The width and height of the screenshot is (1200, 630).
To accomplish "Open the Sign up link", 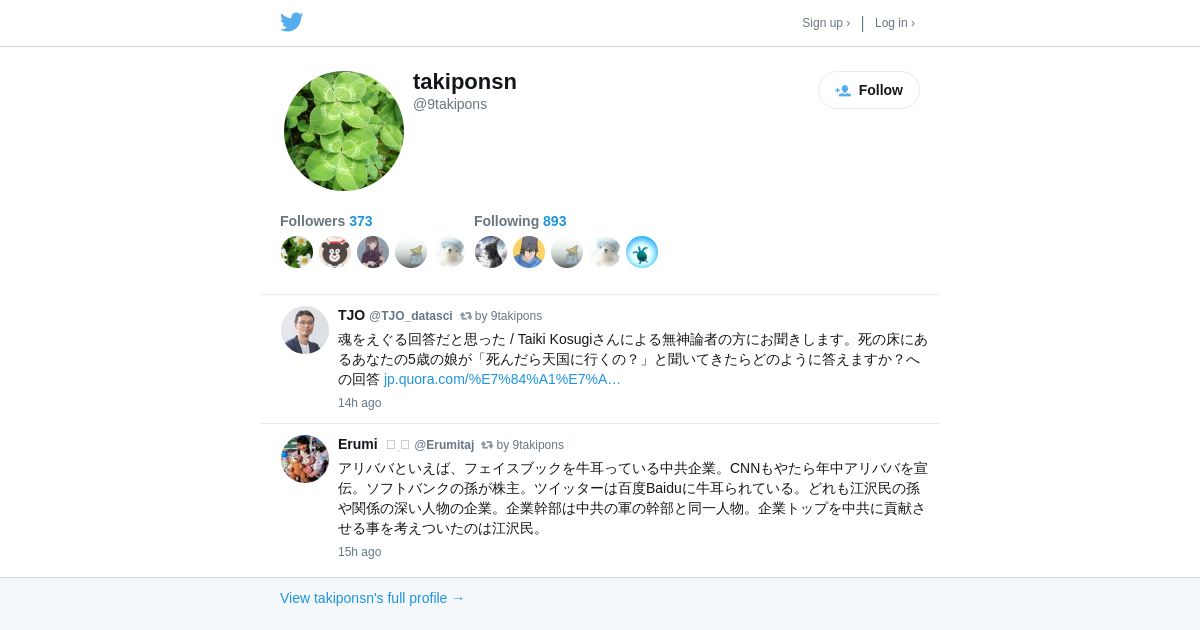I will (x=826, y=23).
